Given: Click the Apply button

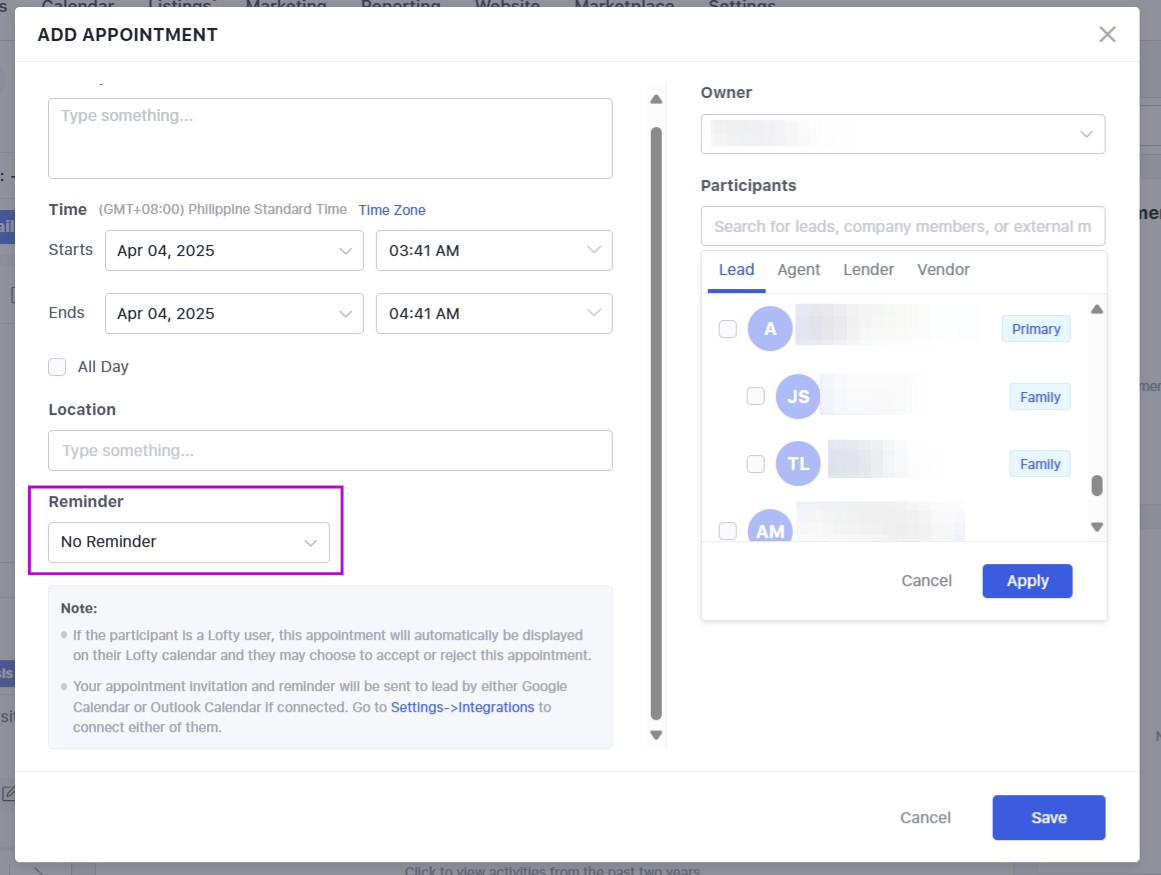Looking at the screenshot, I should click(x=1027, y=581).
